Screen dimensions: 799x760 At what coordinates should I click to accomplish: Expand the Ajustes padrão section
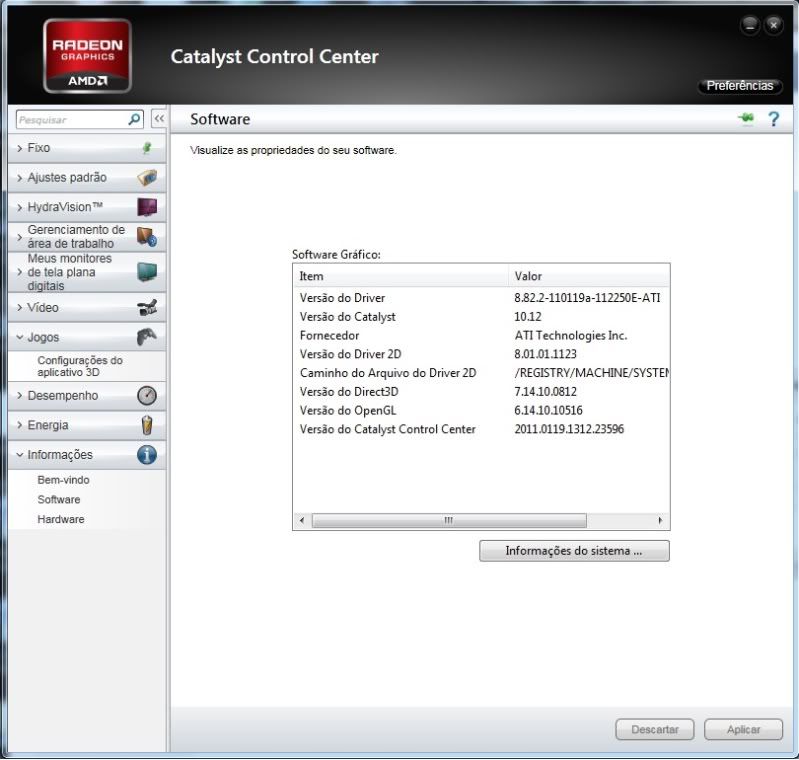click(x=87, y=178)
